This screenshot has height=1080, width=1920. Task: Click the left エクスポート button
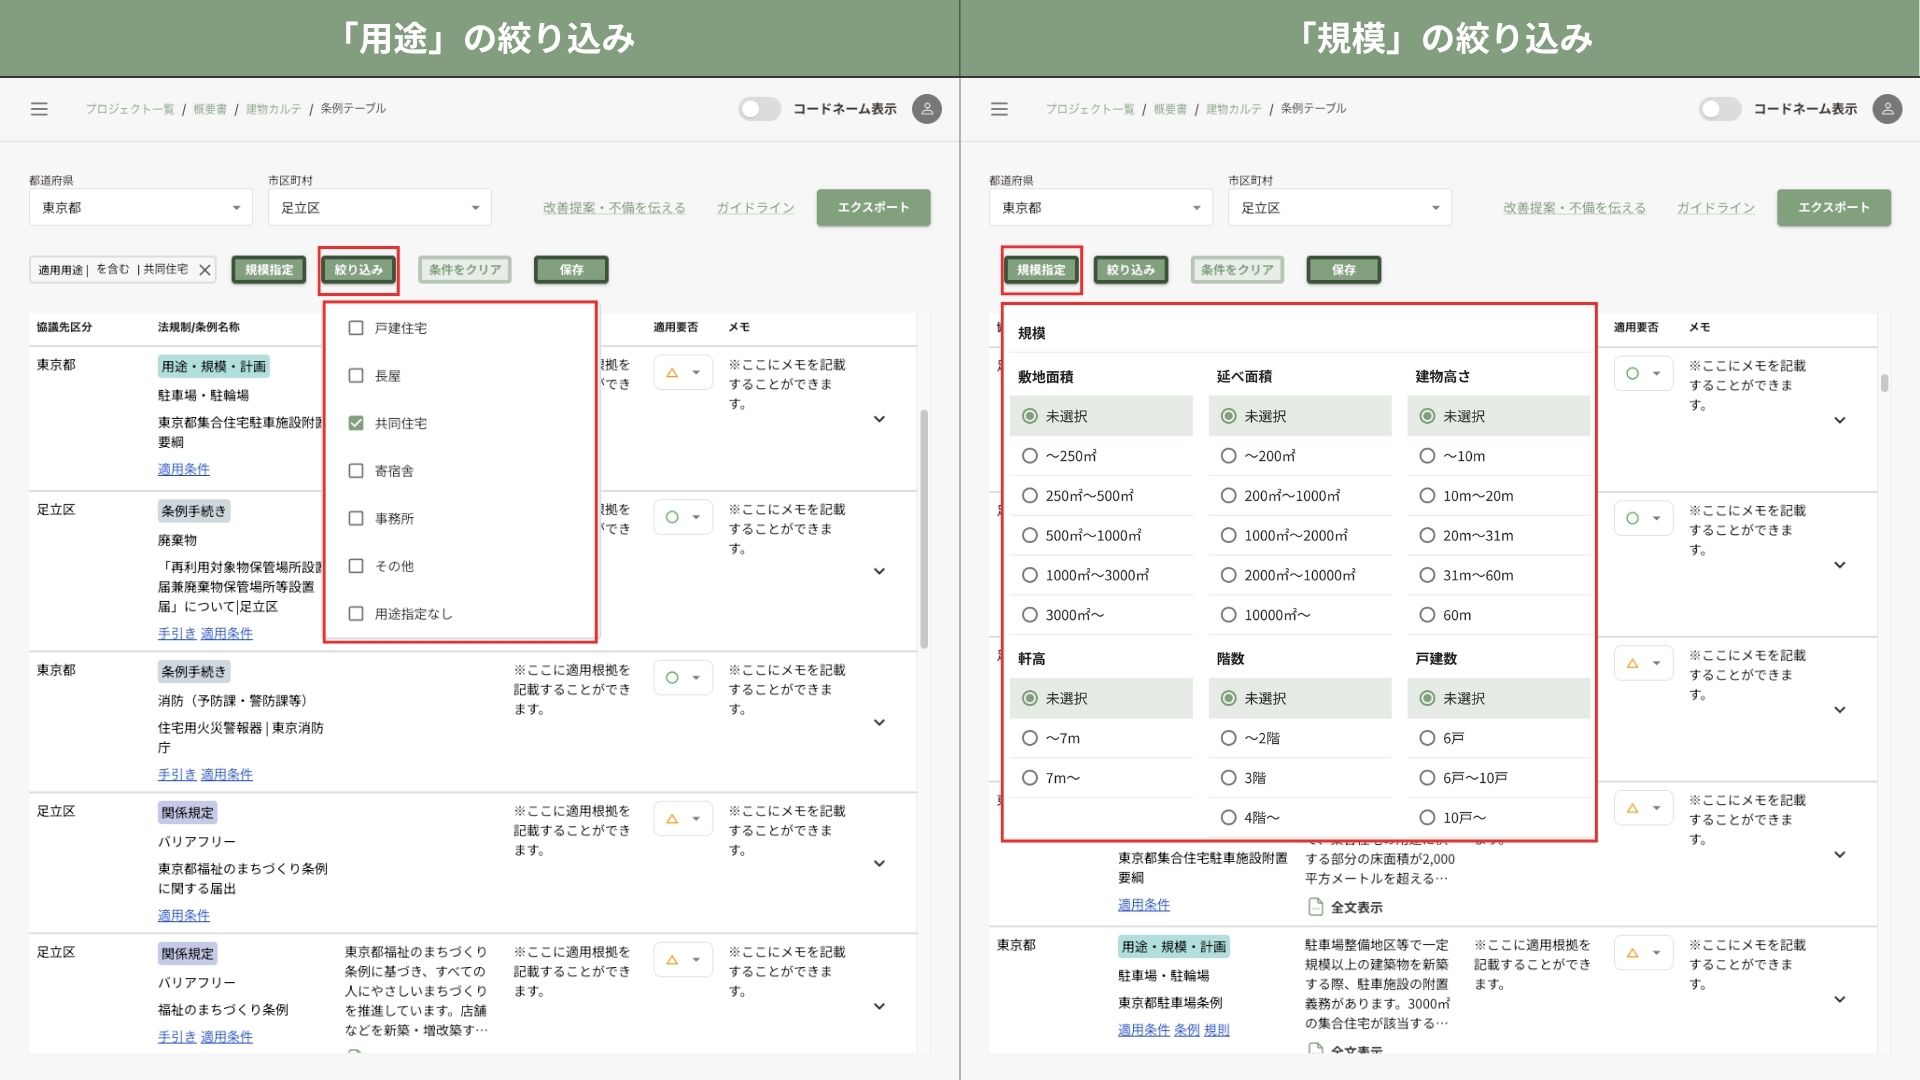point(873,208)
